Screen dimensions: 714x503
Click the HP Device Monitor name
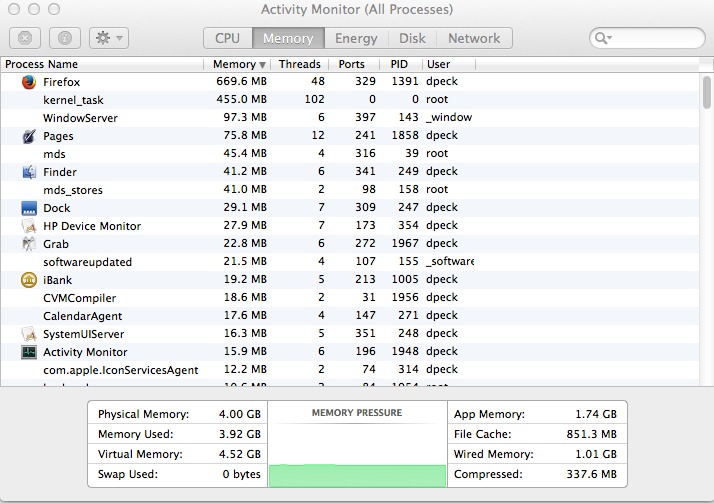pos(92,226)
